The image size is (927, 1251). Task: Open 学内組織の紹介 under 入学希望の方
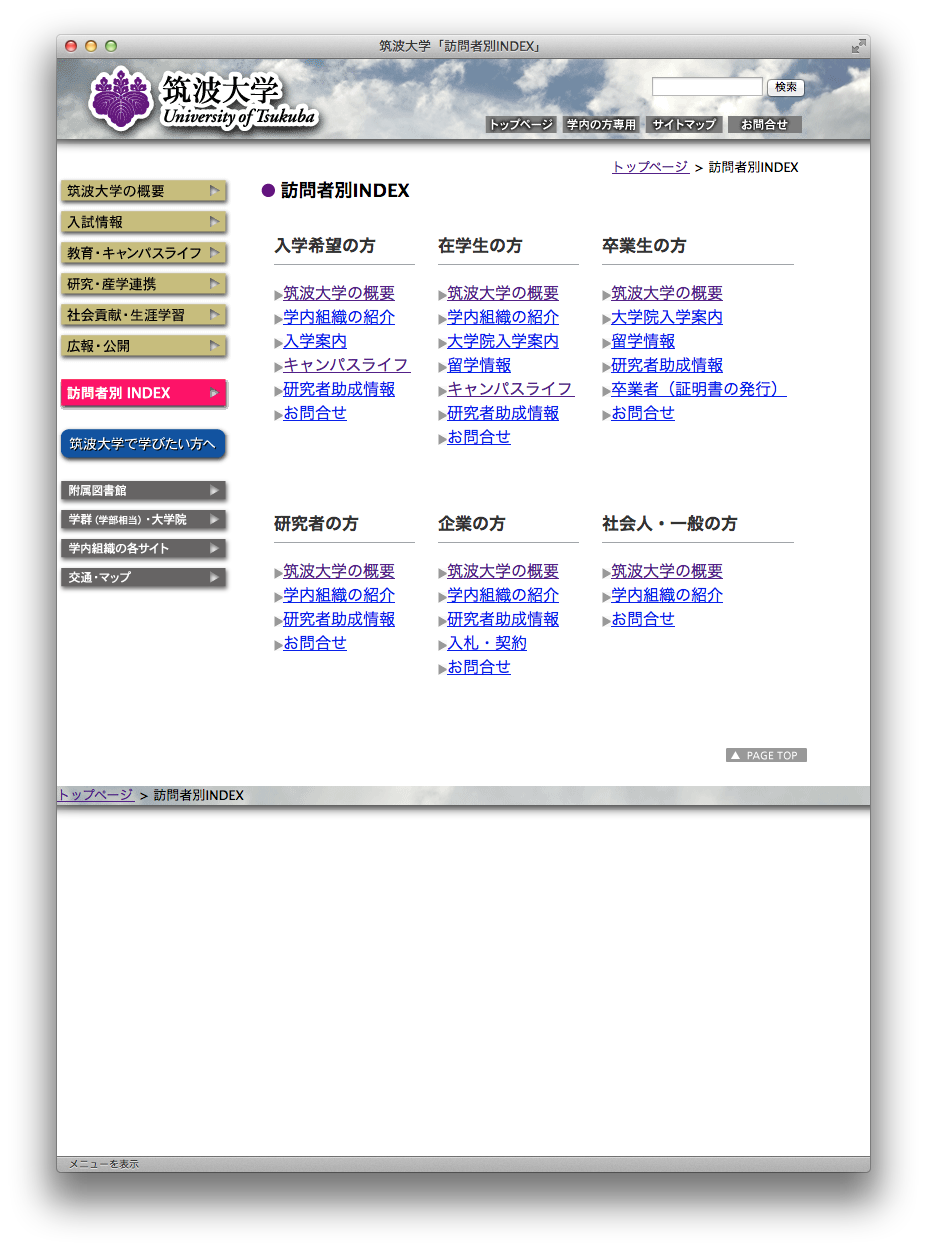339,317
